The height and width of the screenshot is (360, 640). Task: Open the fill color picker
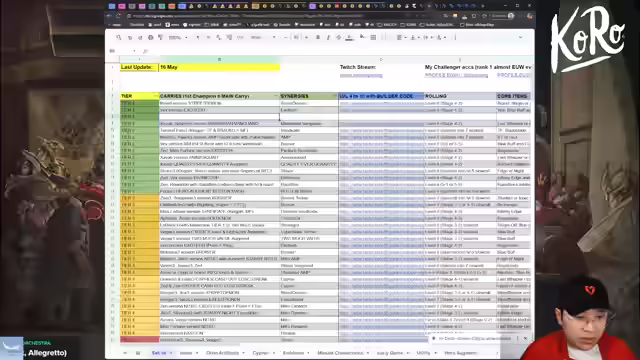tap(362, 37)
